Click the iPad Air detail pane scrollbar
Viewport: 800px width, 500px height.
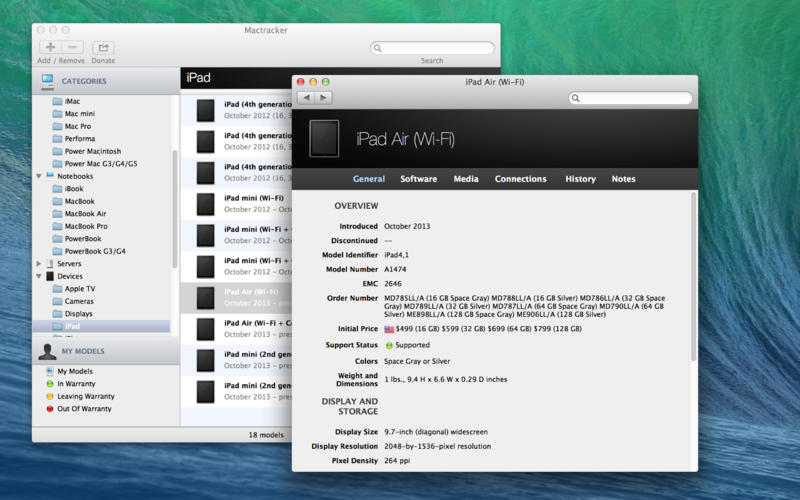(x=693, y=277)
